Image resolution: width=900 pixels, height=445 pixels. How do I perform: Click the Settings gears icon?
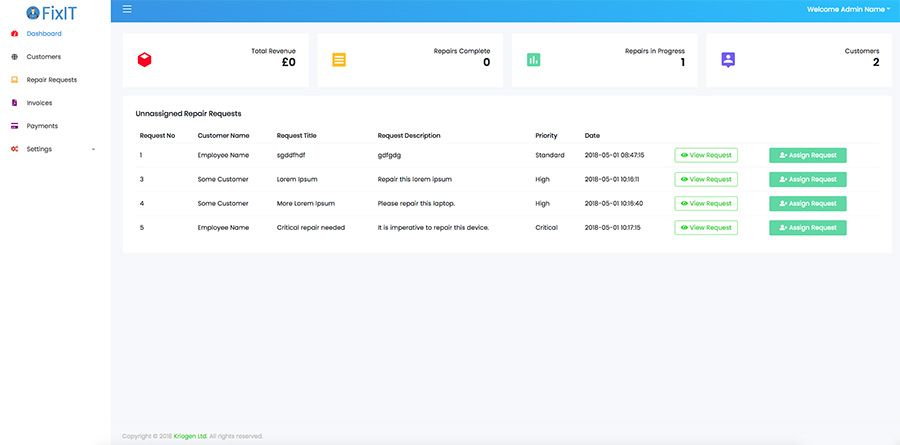click(15, 149)
